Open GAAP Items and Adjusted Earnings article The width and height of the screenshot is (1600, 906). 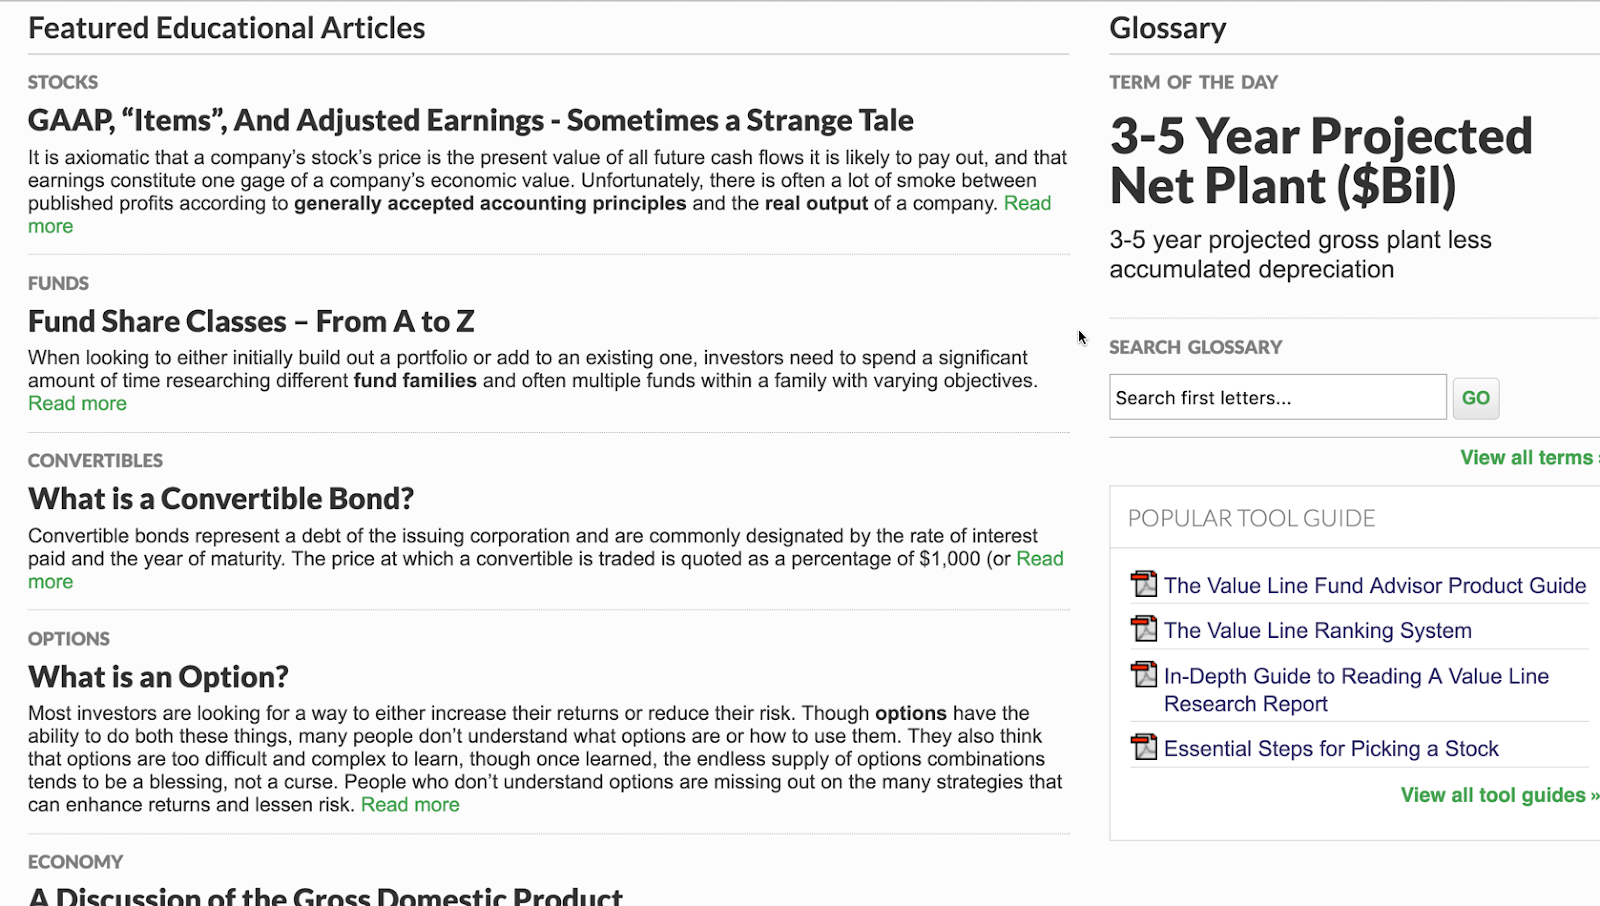pyautogui.click(x=470, y=121)
